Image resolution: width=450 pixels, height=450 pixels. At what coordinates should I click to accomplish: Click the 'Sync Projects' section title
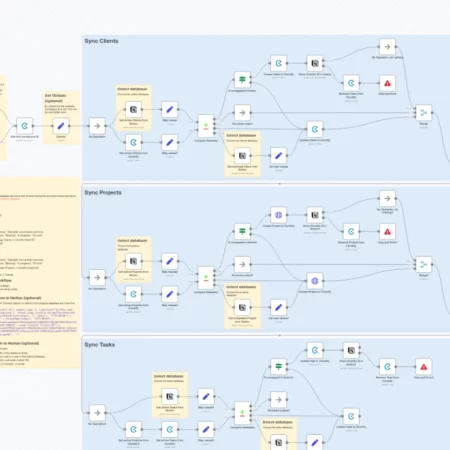[103, 193]
